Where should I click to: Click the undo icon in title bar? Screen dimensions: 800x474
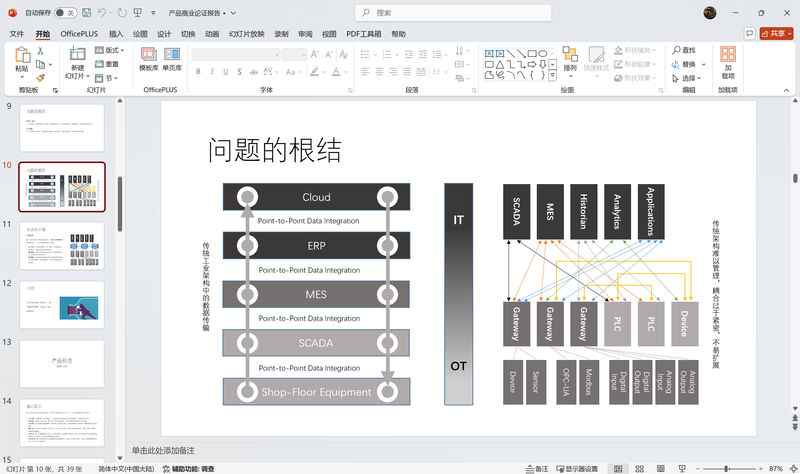tap(102, 13)
